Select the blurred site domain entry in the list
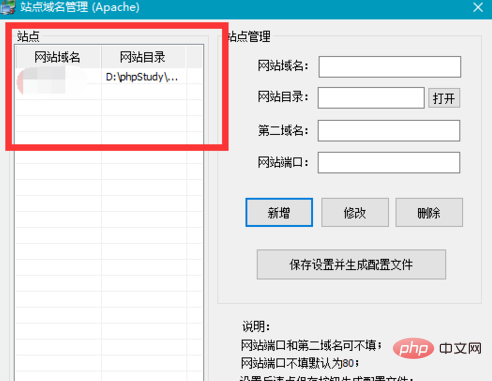 (53, 80)
